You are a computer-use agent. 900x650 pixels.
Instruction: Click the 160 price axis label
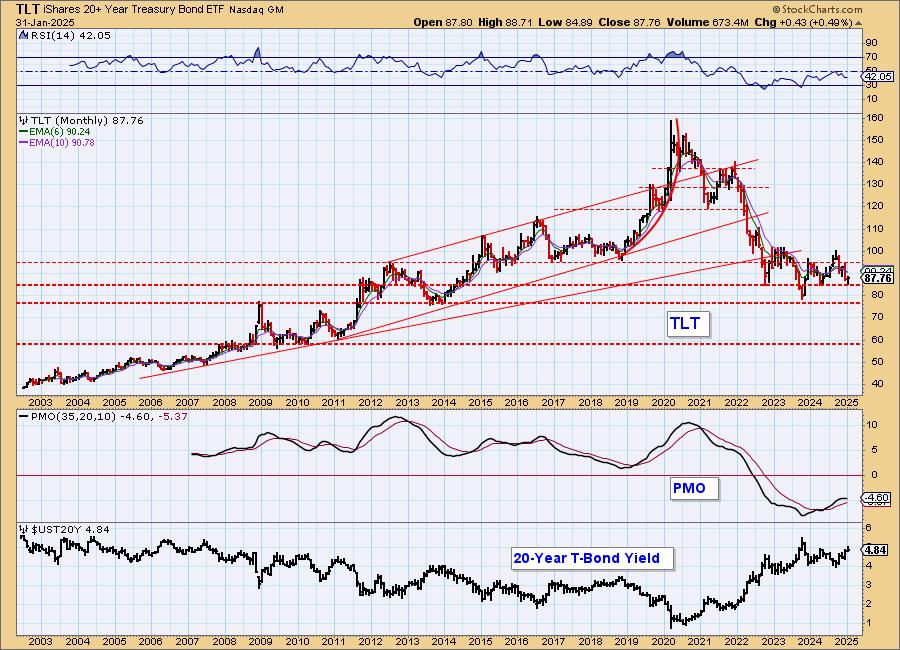click(874, 118)
